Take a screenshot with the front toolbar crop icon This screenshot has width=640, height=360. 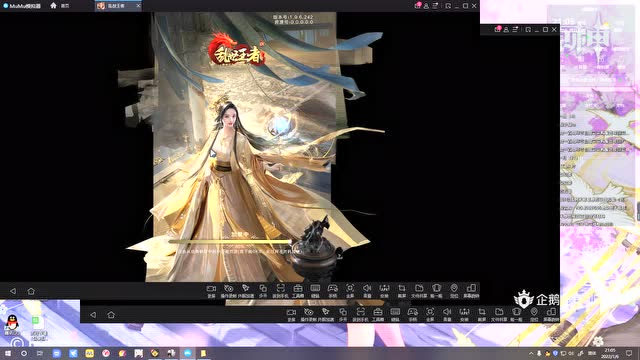coord(402,291)
